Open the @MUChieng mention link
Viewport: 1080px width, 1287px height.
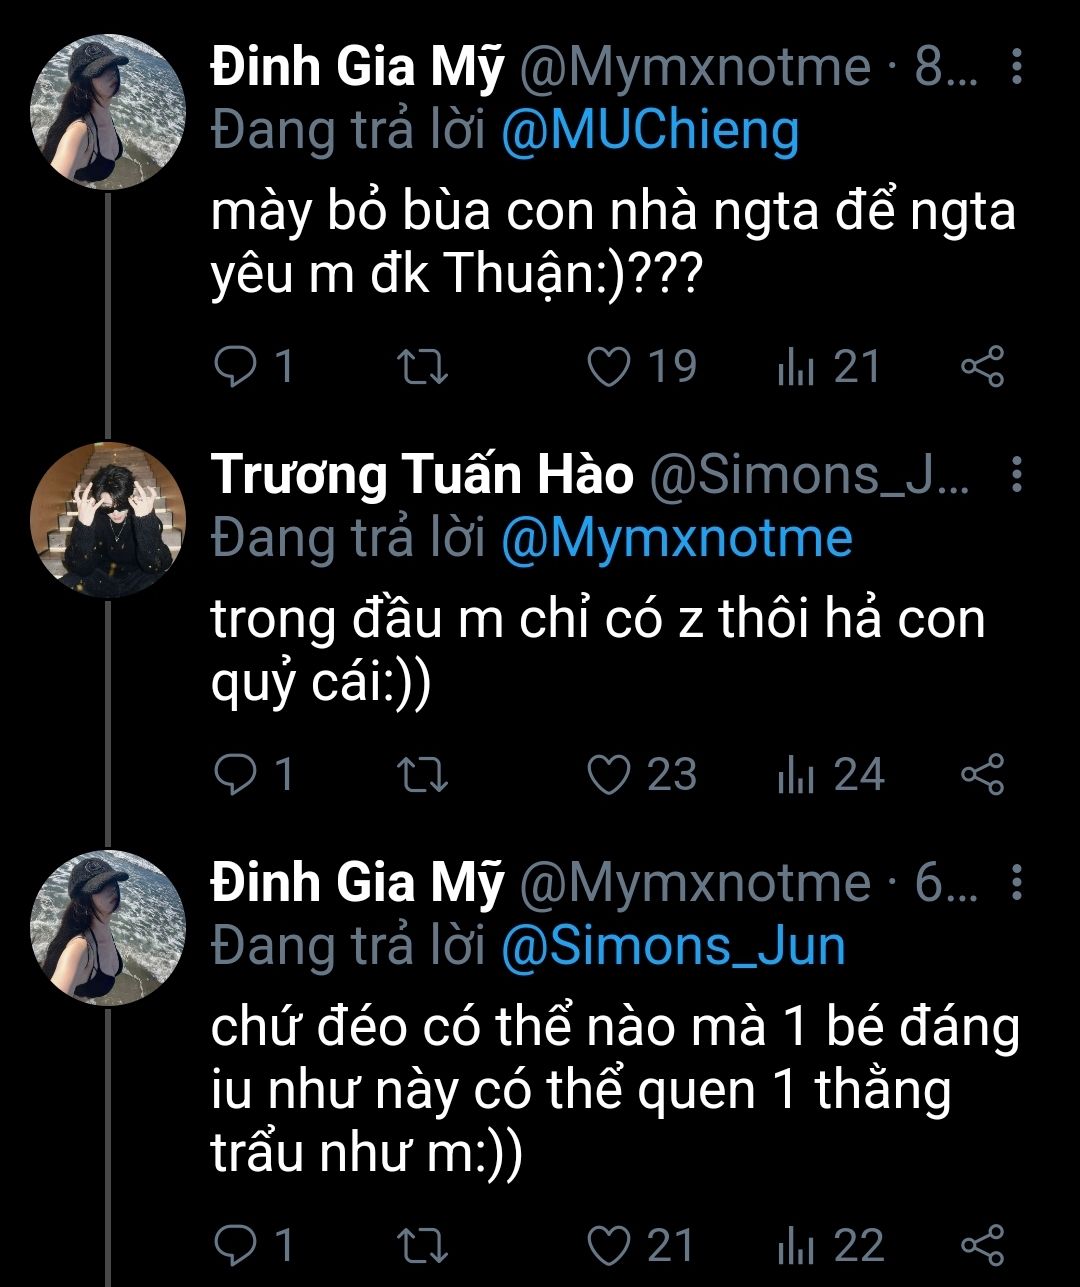click(650, 131)
